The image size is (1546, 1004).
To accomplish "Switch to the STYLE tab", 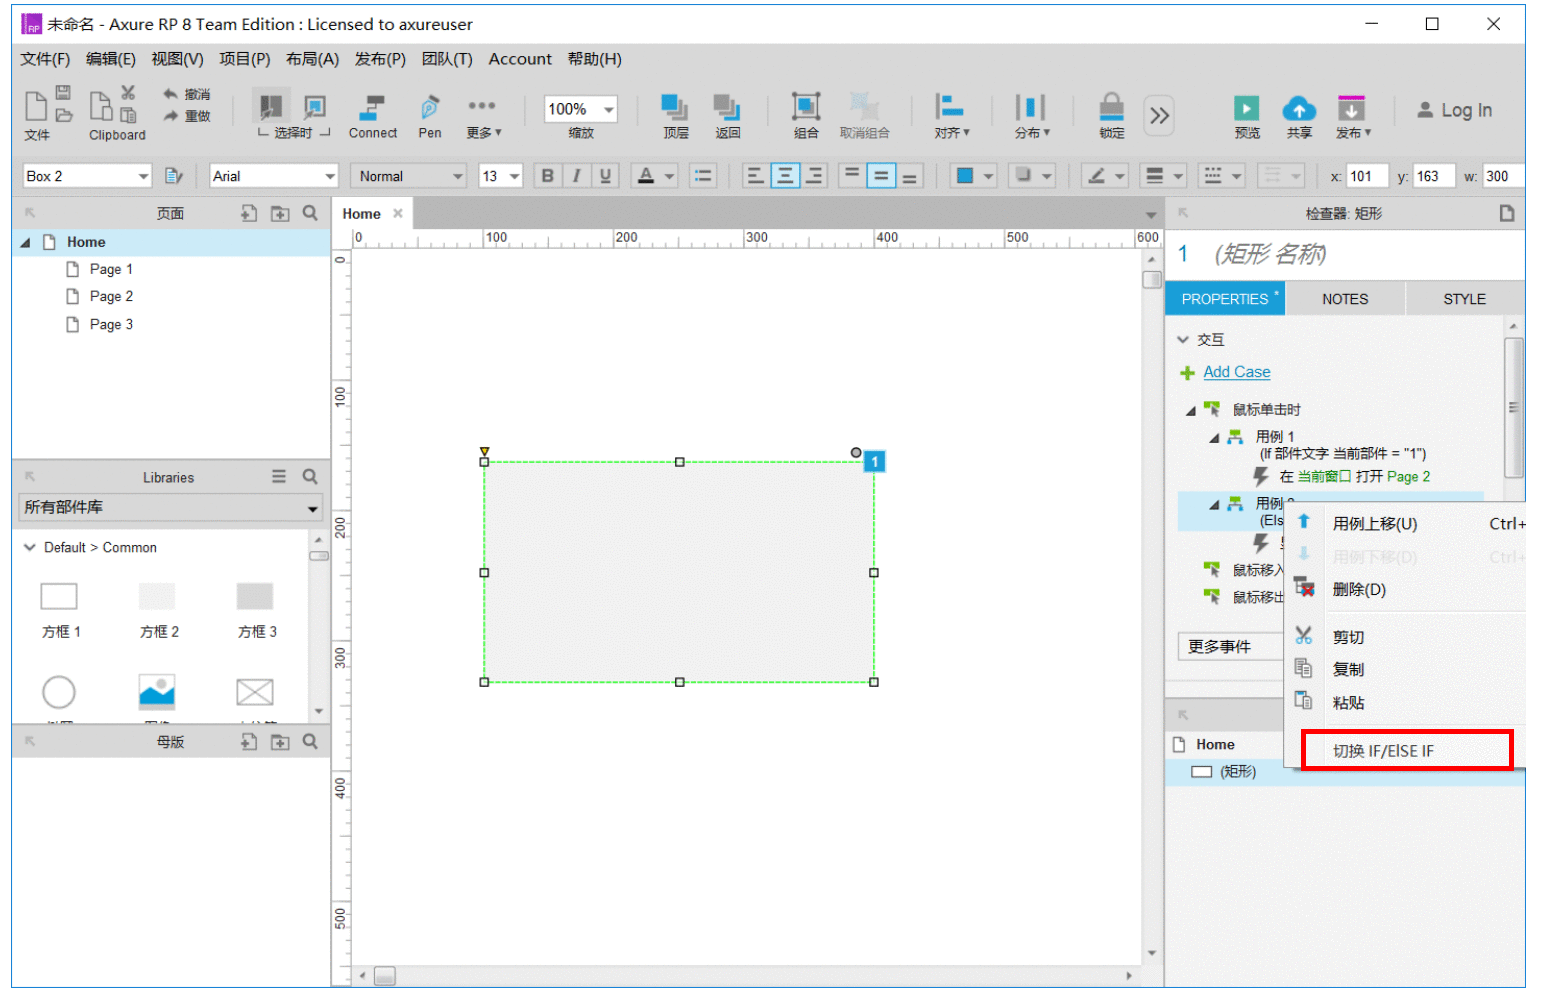I will pyautogui.click(x=1464, y=299).
